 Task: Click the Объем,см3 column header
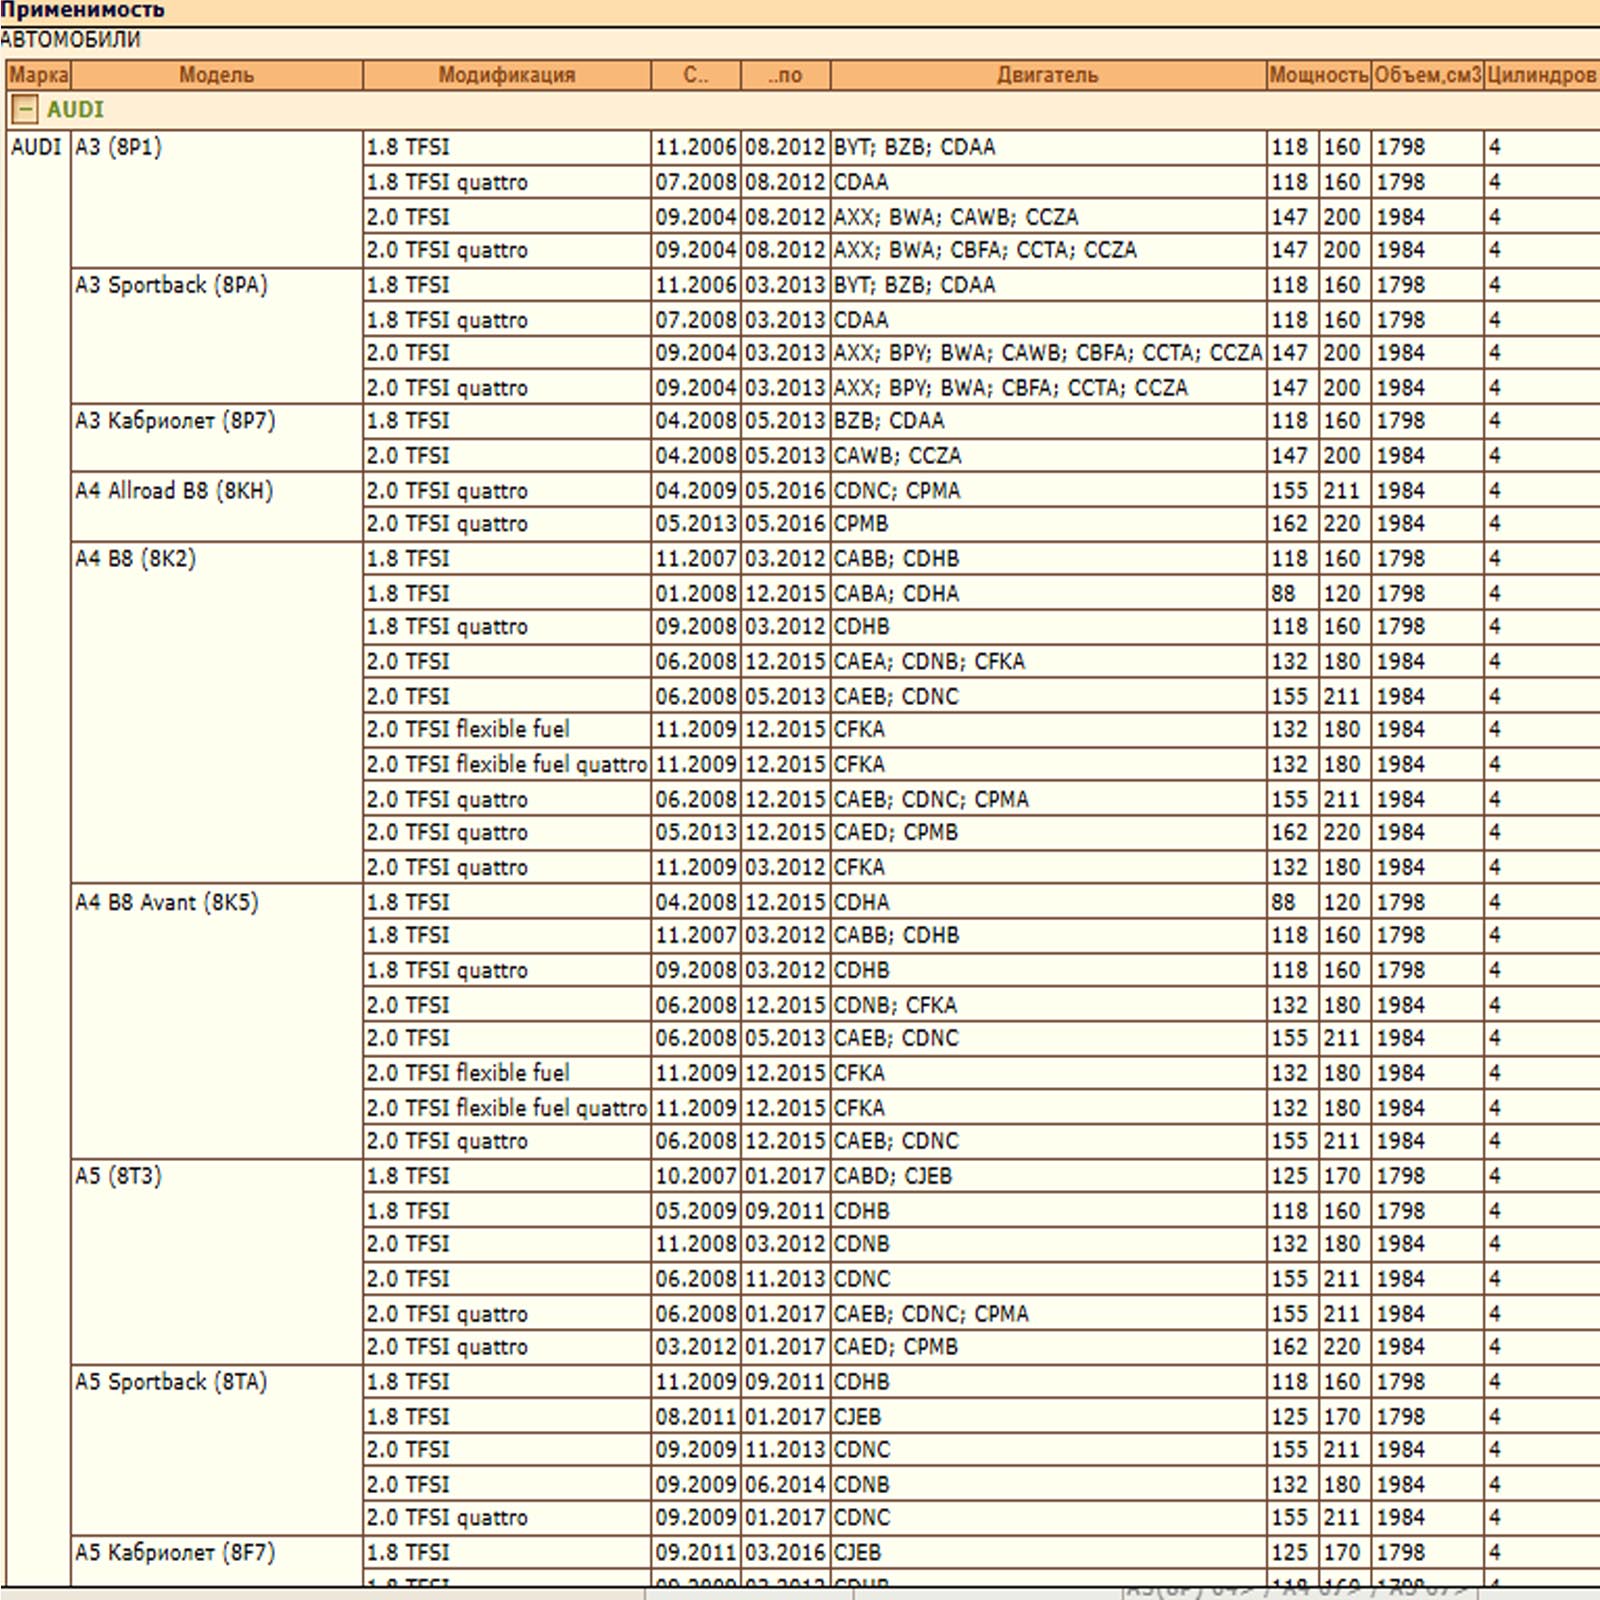pyautogui.click(x=1426, y=75)
